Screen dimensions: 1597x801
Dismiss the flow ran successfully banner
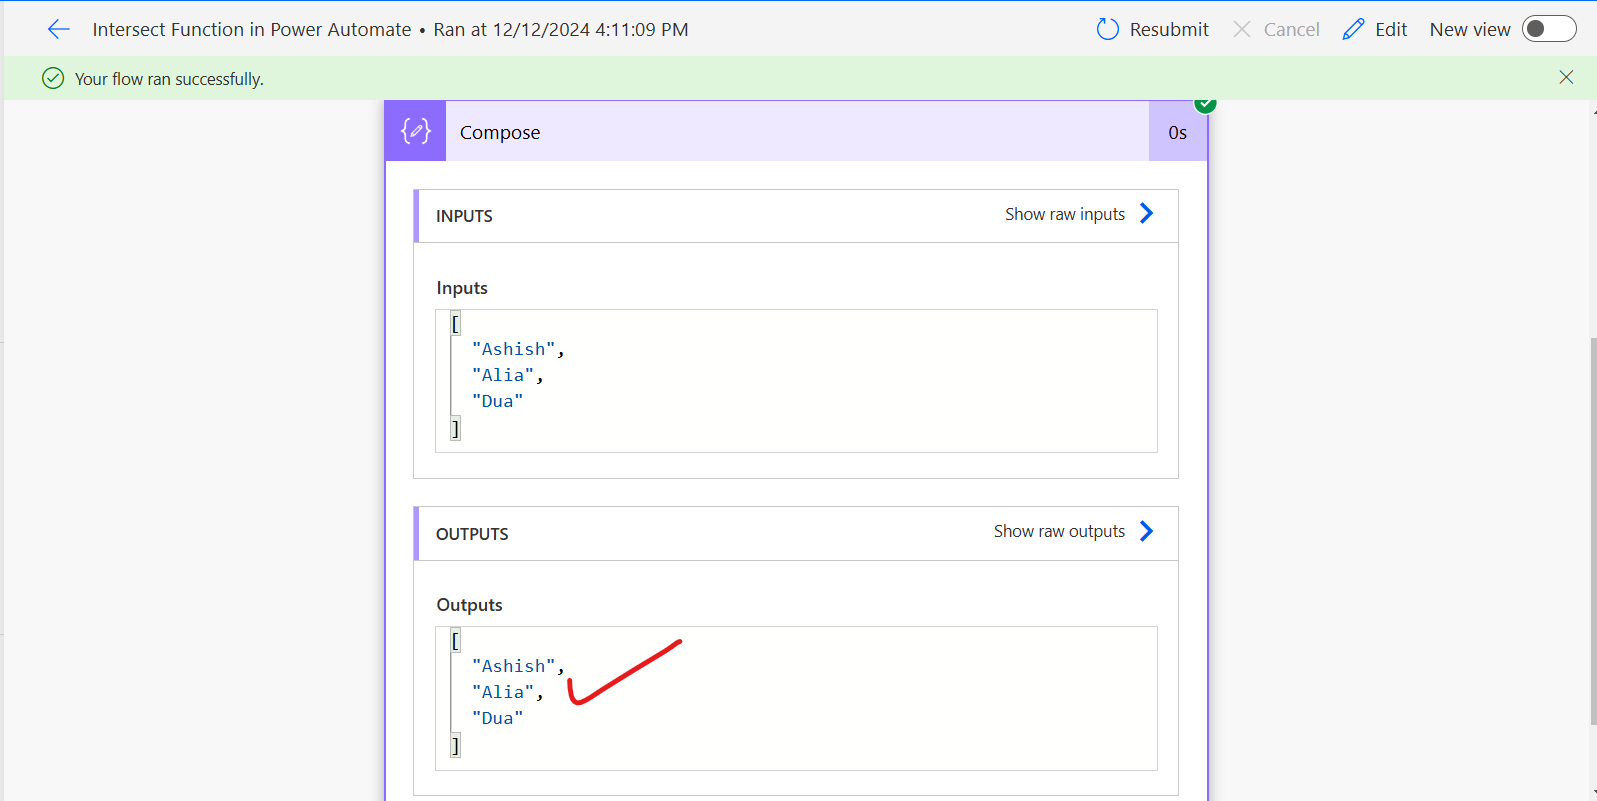tap(1566, 78)
